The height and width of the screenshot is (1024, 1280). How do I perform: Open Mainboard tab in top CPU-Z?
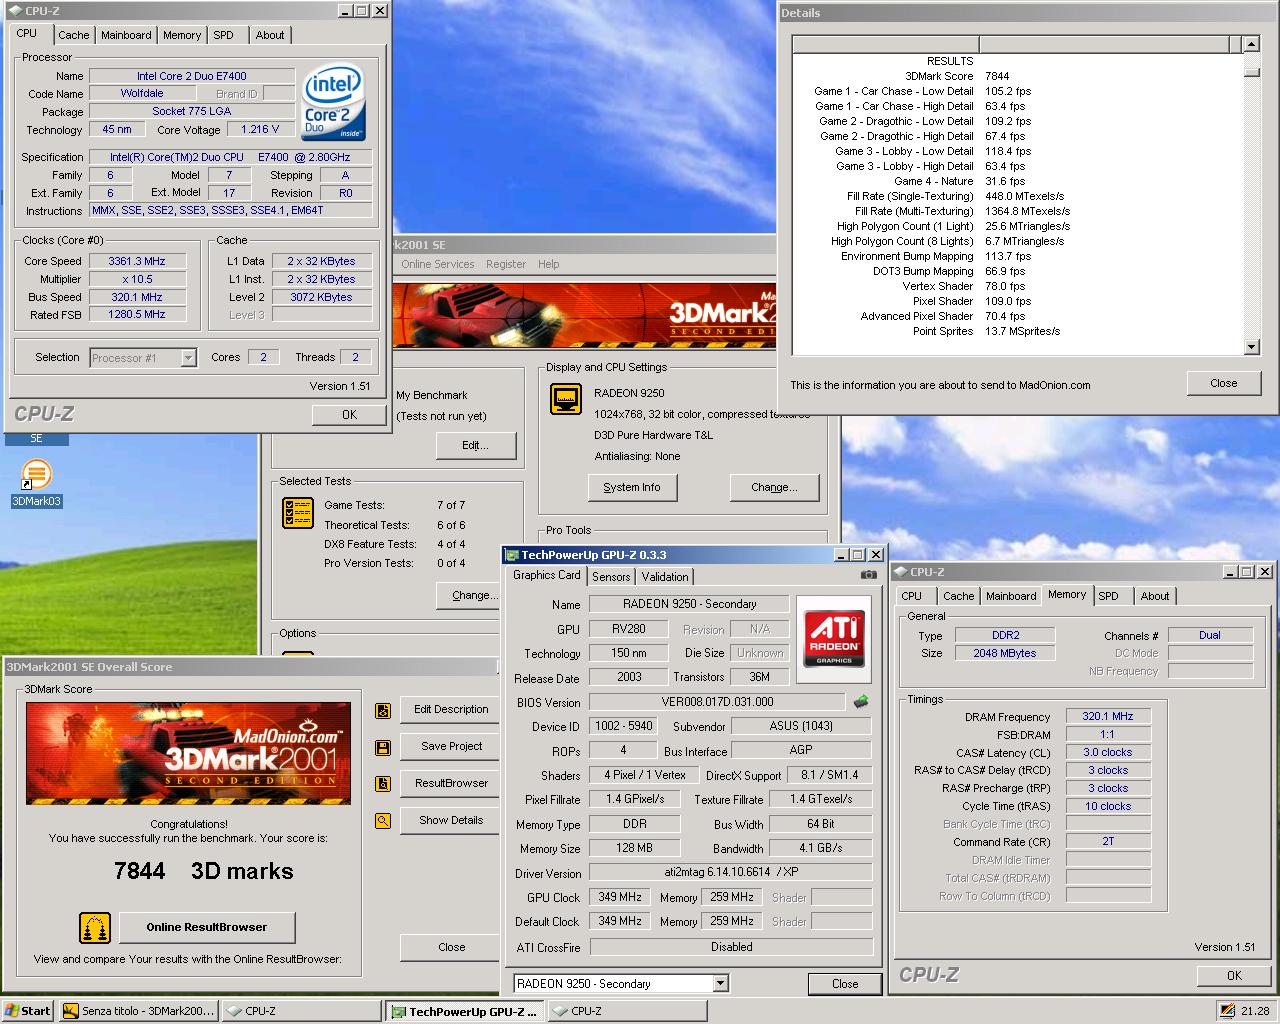[126, 35]
